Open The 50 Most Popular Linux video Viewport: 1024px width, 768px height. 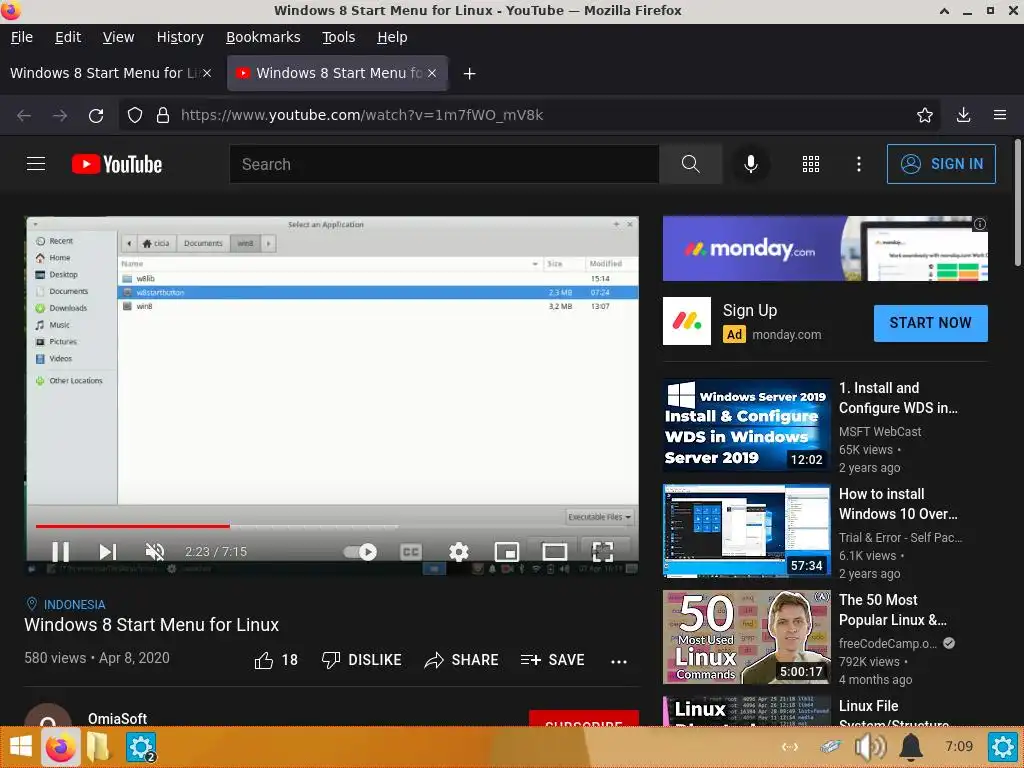click(746, 637)
